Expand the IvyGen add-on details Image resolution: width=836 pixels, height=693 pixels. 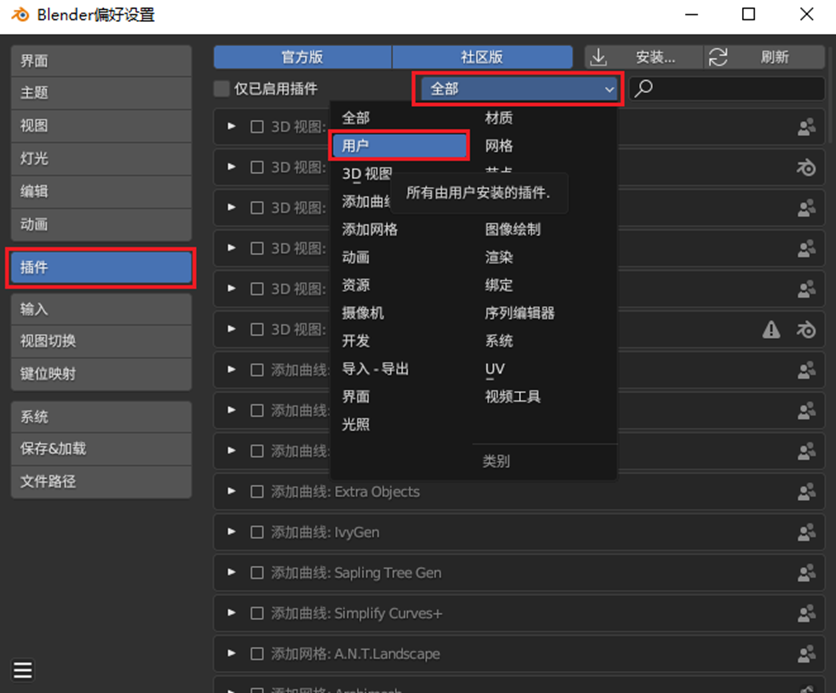point(231,531)
